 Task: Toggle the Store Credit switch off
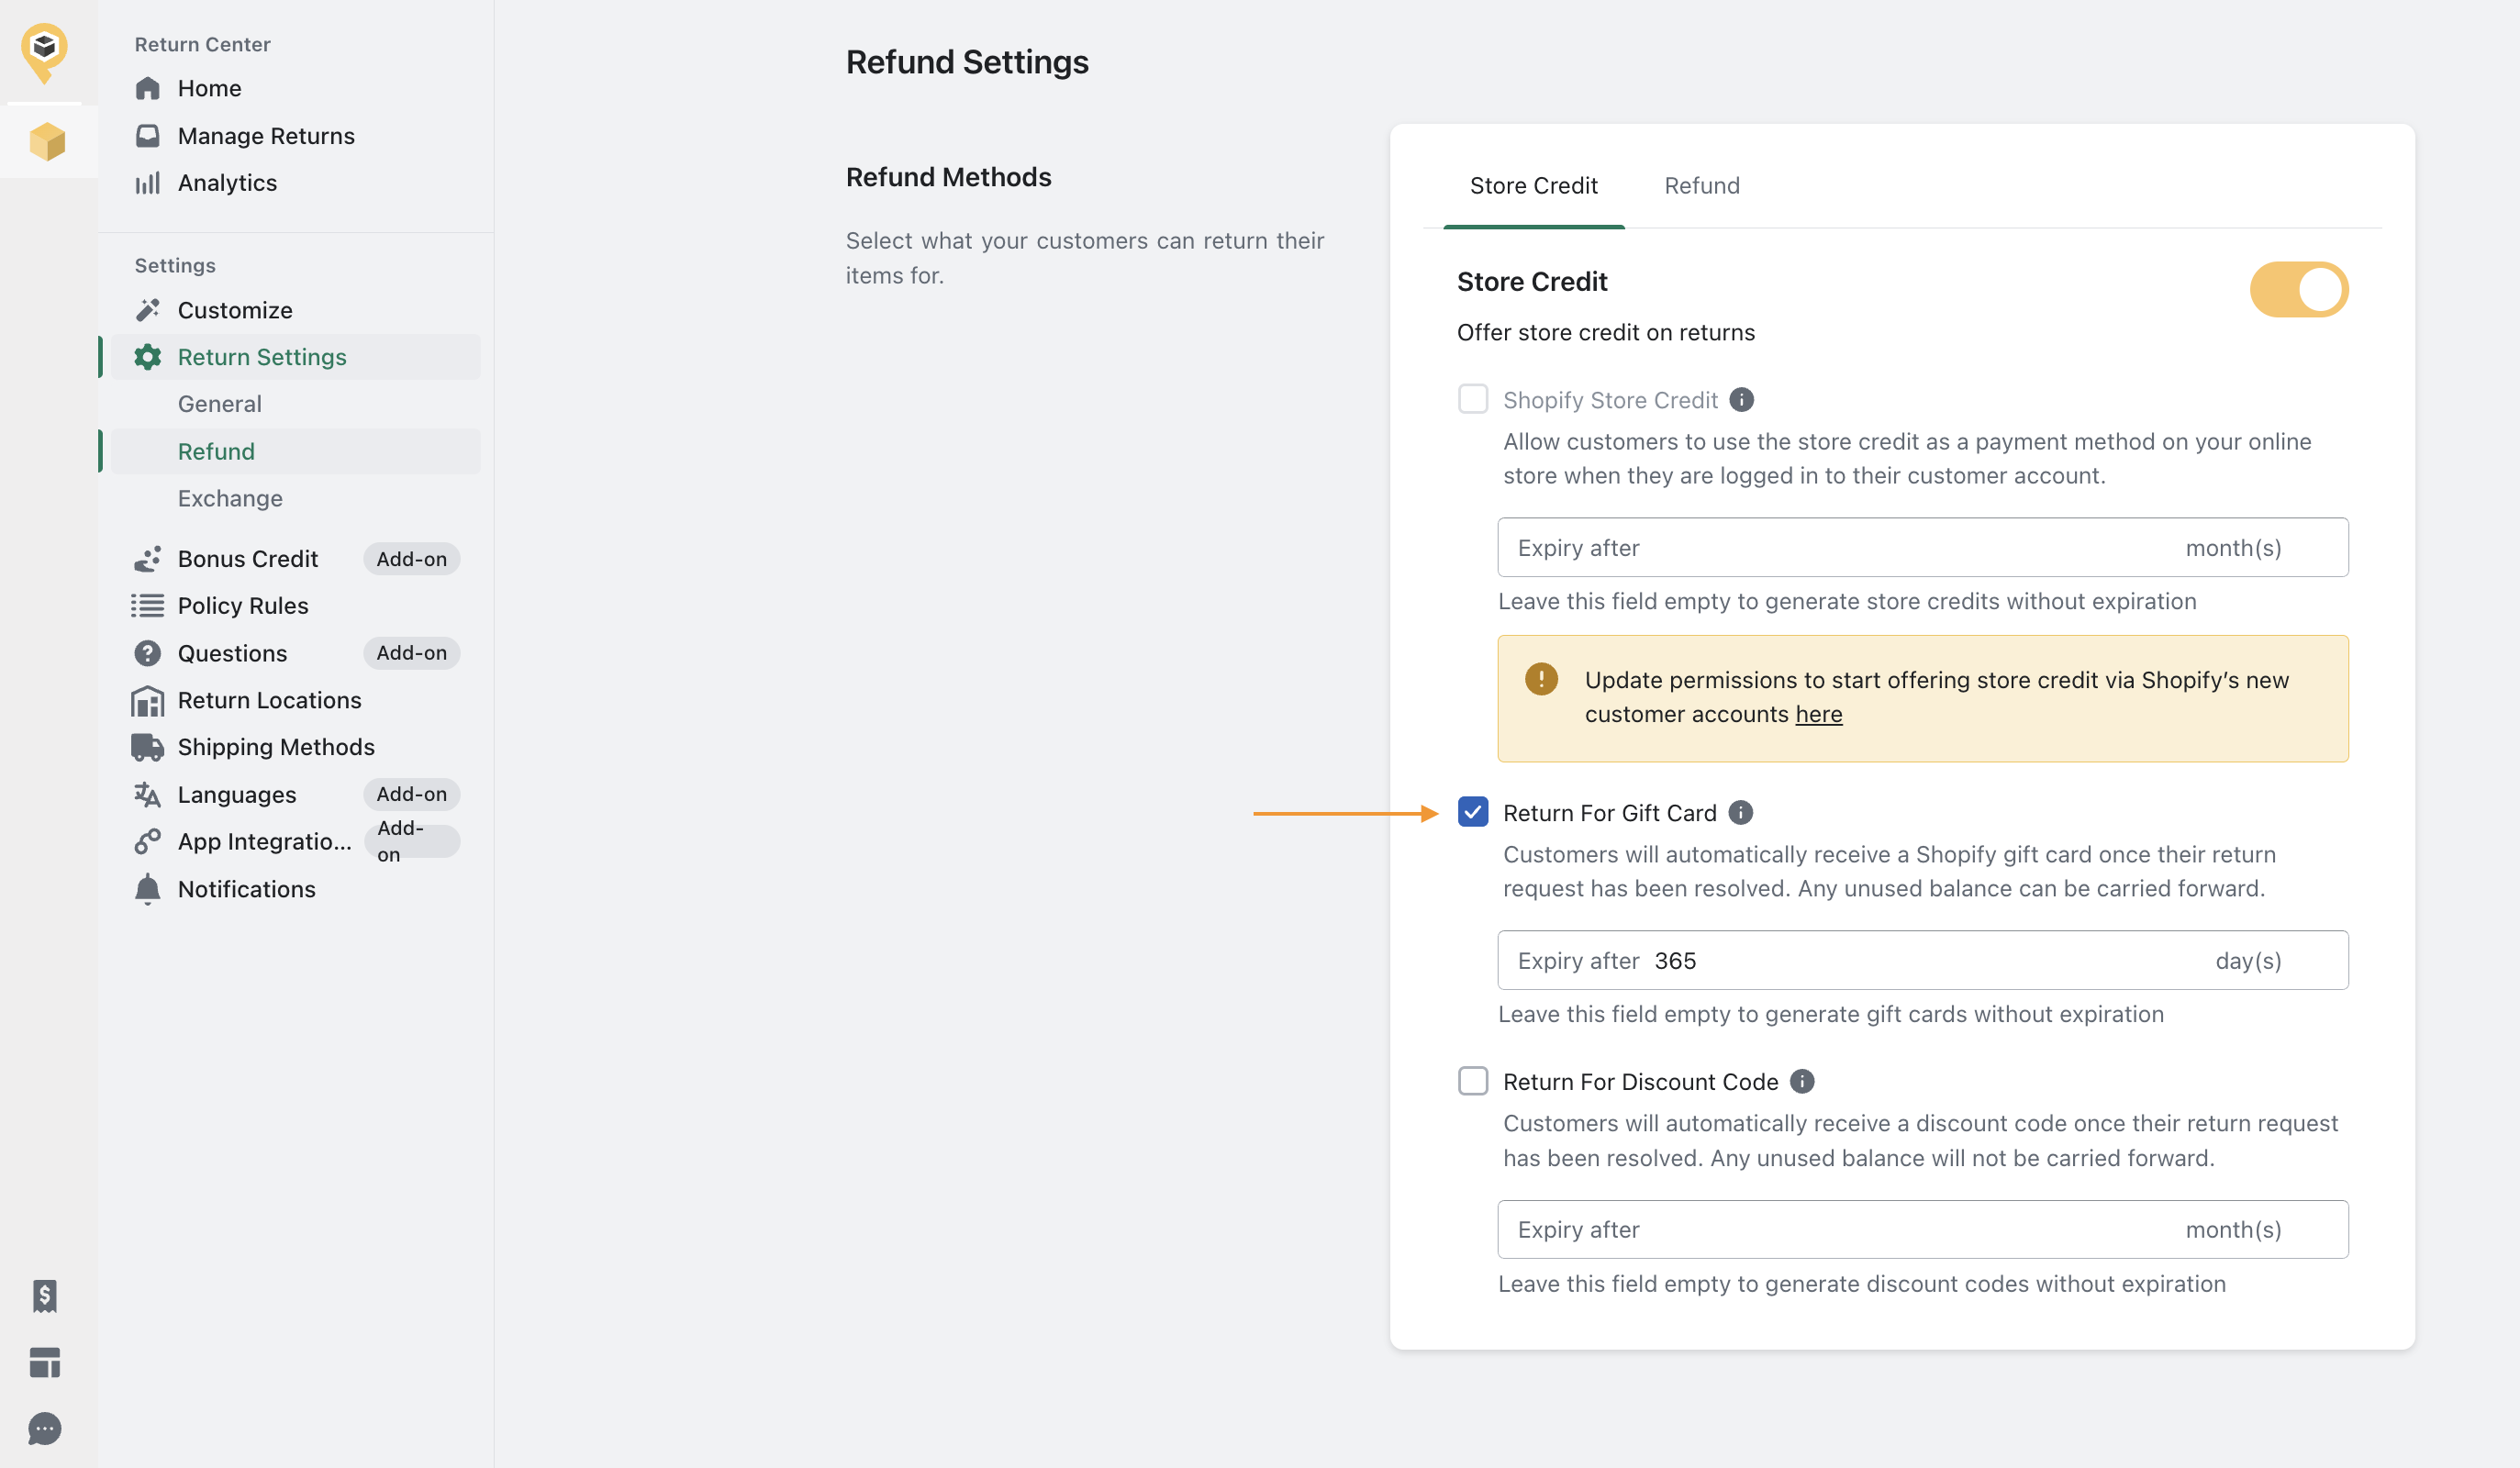pos(2299,289)
